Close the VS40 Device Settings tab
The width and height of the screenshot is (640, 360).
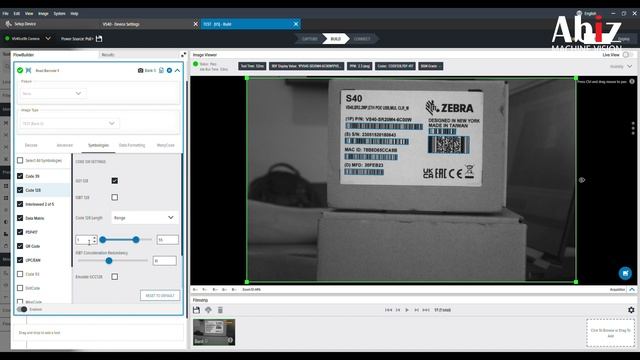(x=196, y=24)
